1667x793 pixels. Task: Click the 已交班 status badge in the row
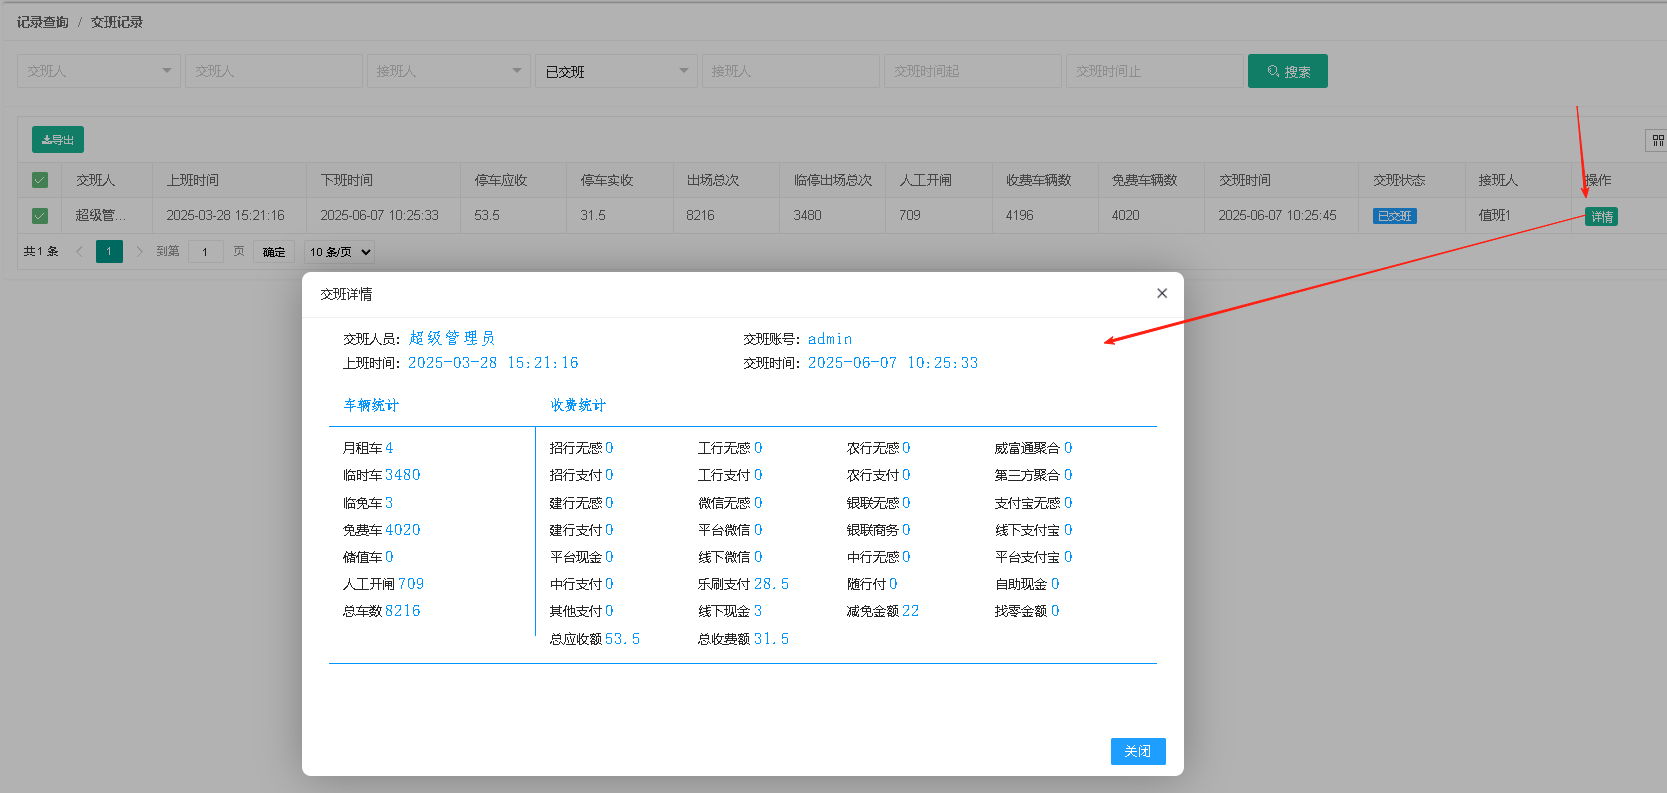1395,216
